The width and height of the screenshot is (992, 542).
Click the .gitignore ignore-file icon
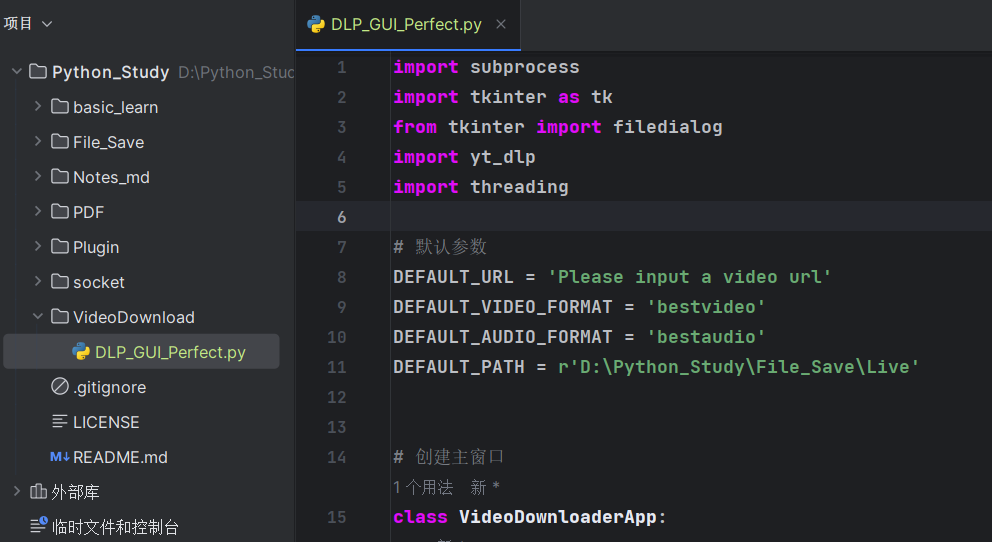click(x=59, y=386)
